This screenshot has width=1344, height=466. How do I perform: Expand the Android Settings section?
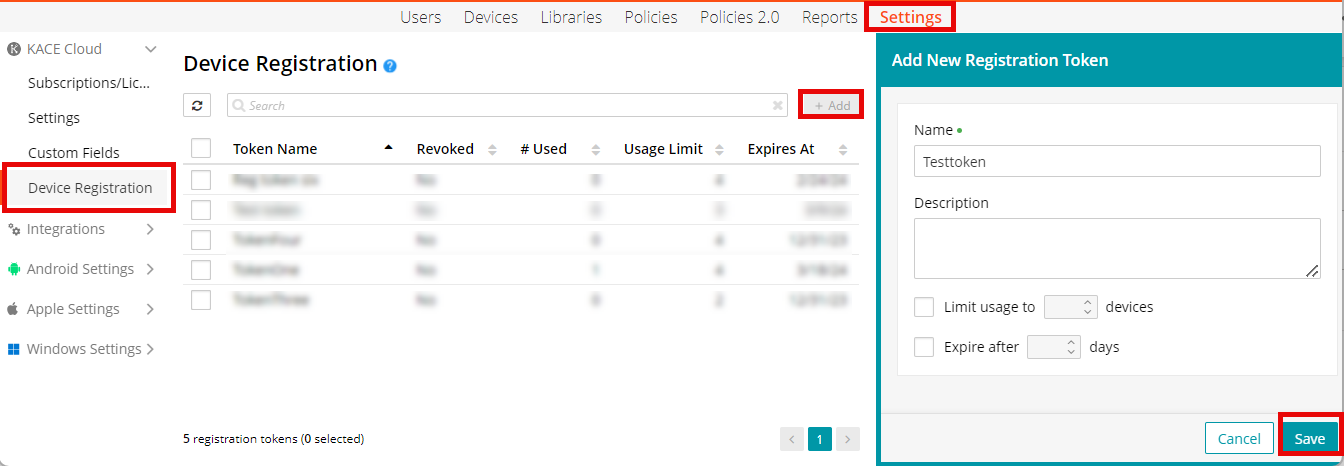click(x=150, y=269)
